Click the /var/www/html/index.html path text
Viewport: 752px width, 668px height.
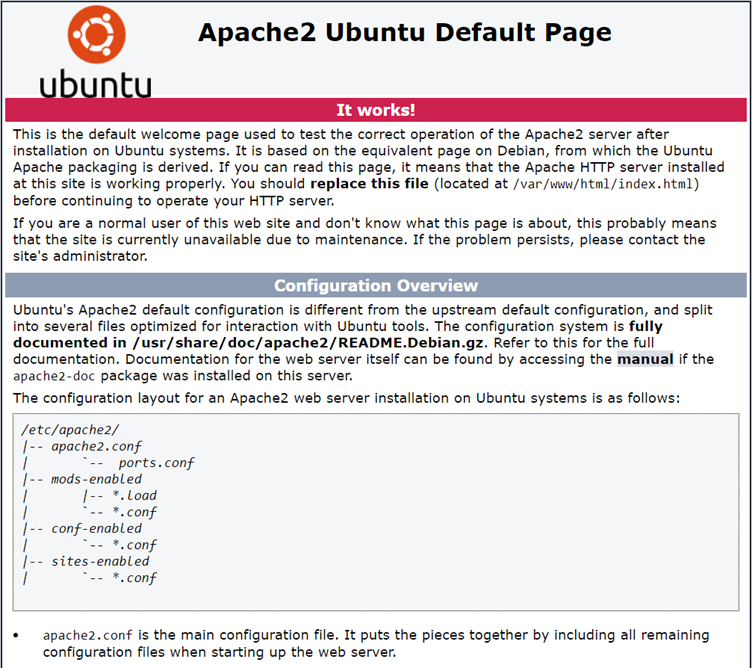(x=603, y=184)
